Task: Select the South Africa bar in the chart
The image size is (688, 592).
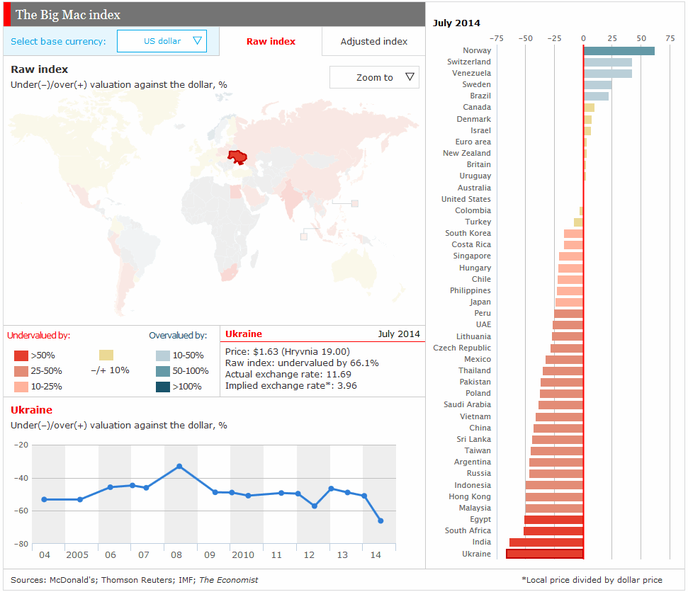Action: click(x=553, y=531)
